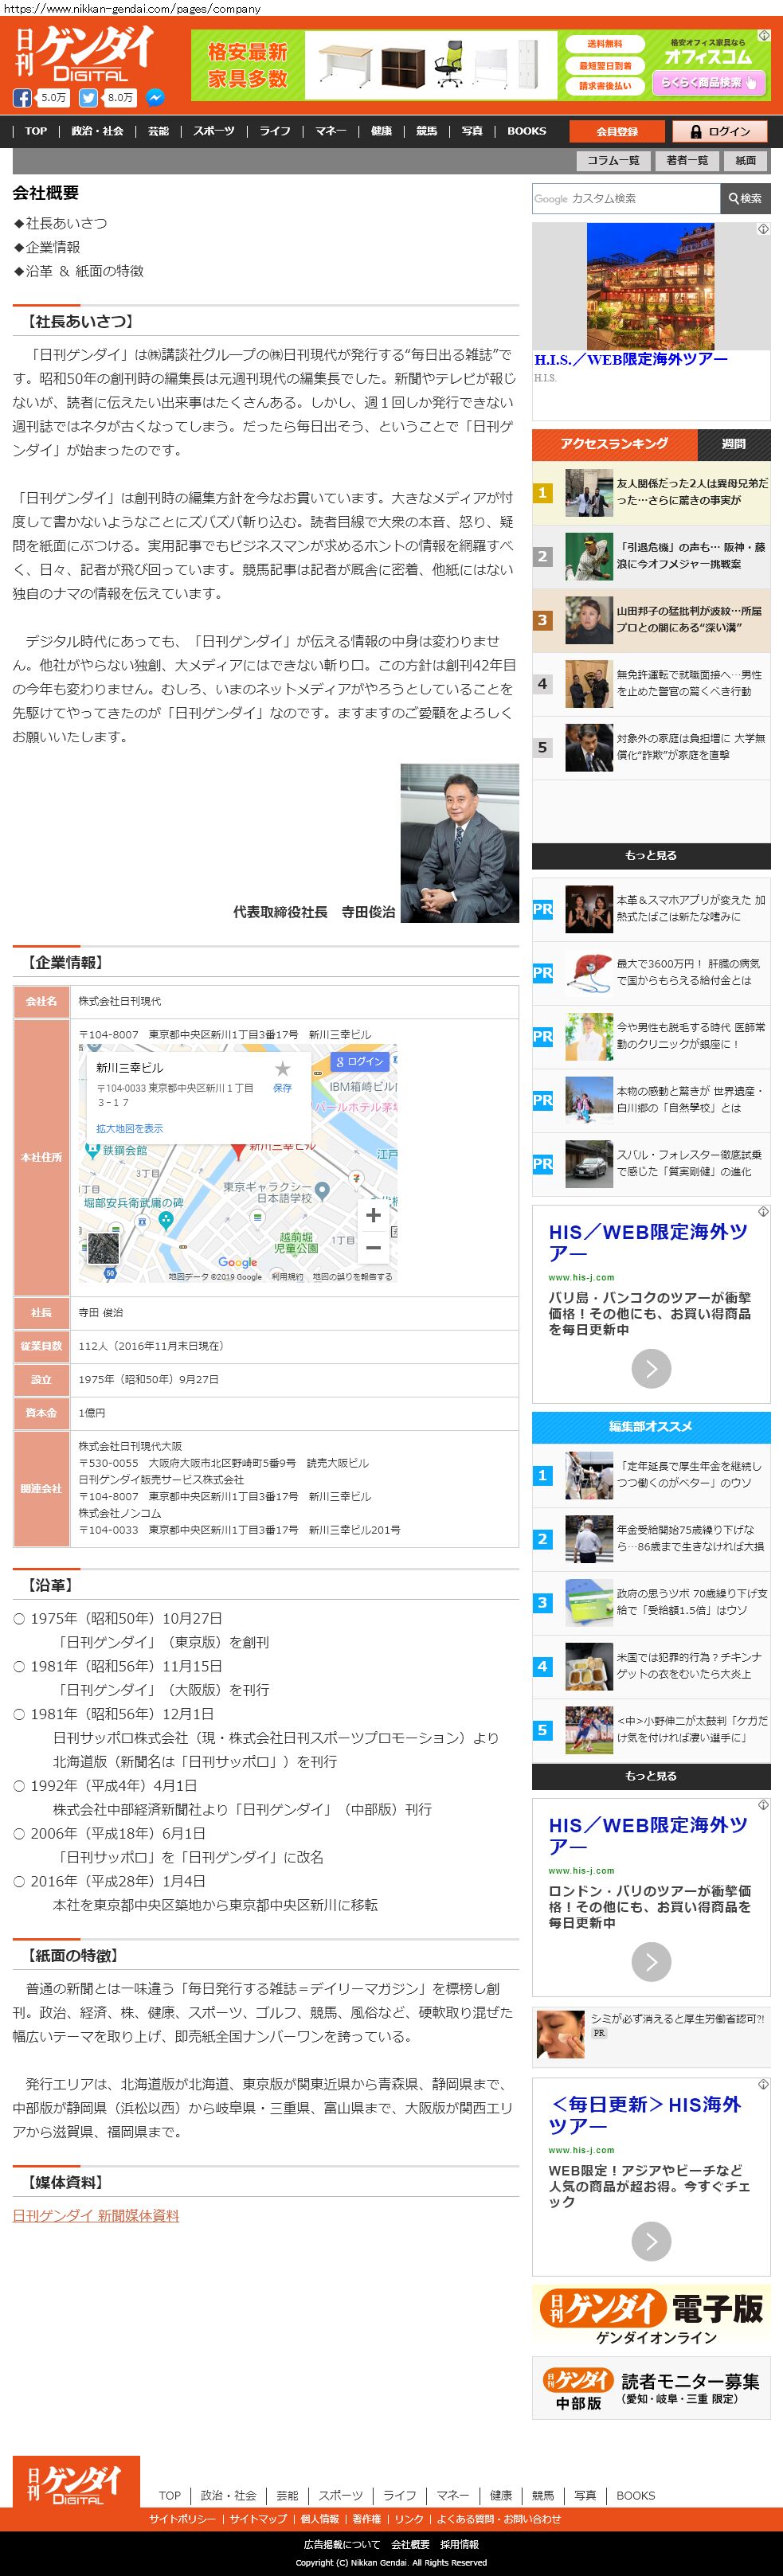
Task: Click the orange 会員登録 button
Action: (617, 131)
